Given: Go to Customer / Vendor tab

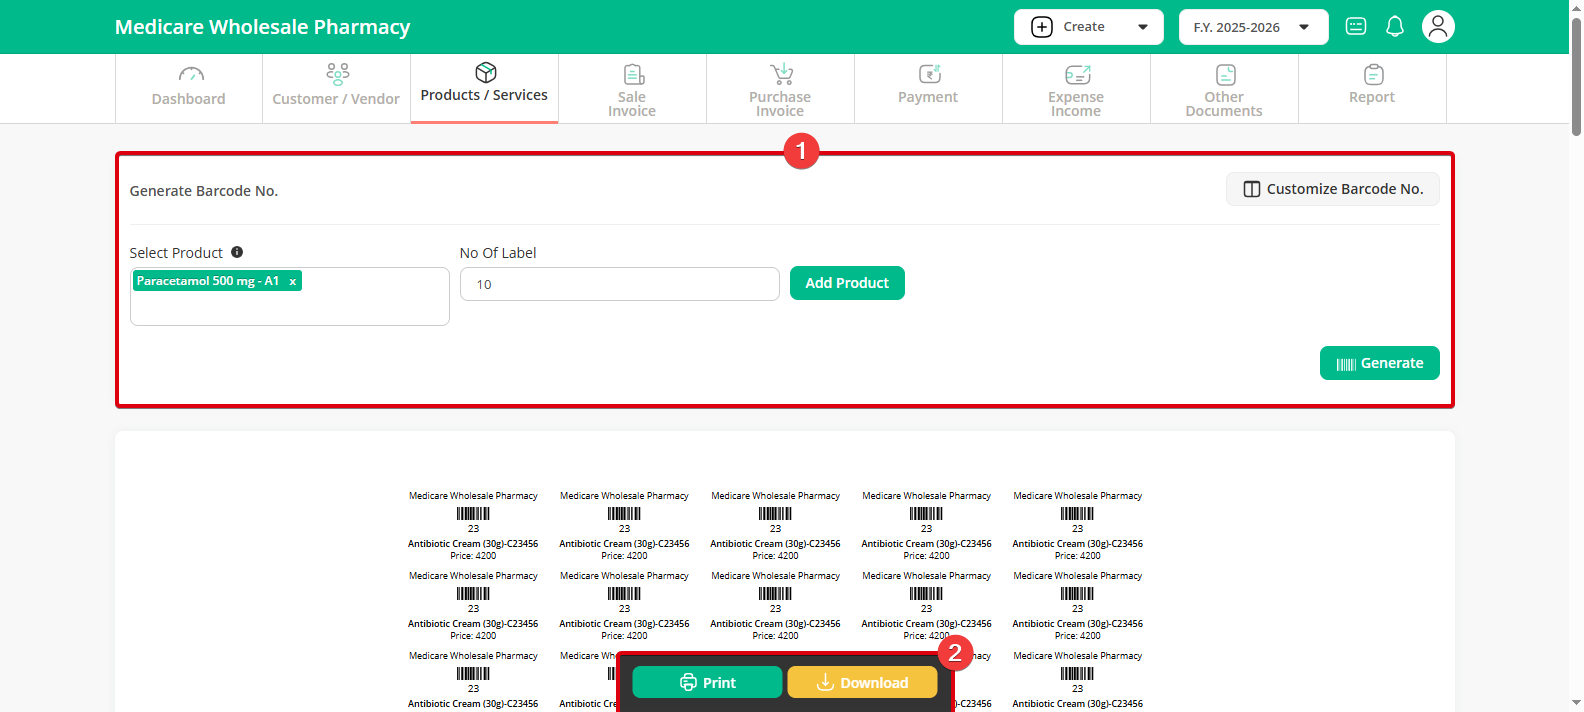Looking at the screenshot, I should tap(336, 88).
